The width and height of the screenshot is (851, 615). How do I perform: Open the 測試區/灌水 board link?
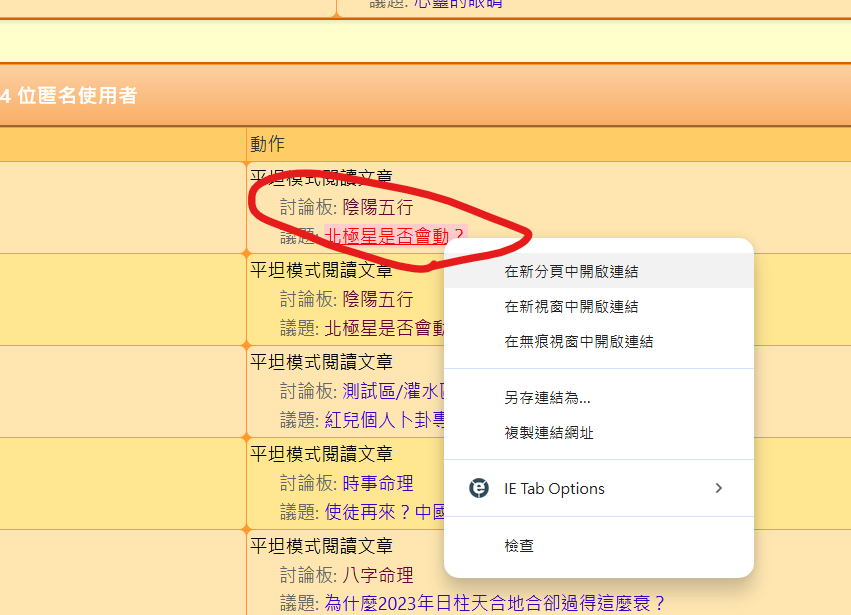392,391
